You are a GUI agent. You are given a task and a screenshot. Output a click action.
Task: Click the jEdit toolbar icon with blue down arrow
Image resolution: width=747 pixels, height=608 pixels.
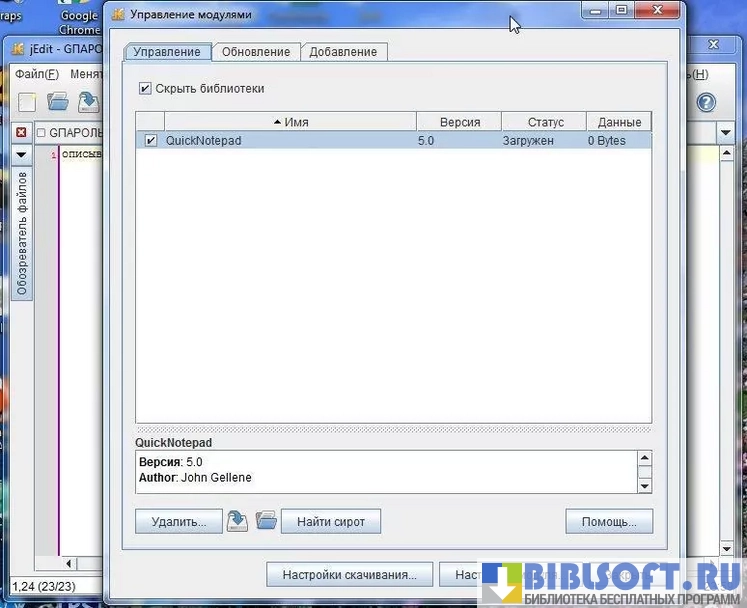[88, 102]
